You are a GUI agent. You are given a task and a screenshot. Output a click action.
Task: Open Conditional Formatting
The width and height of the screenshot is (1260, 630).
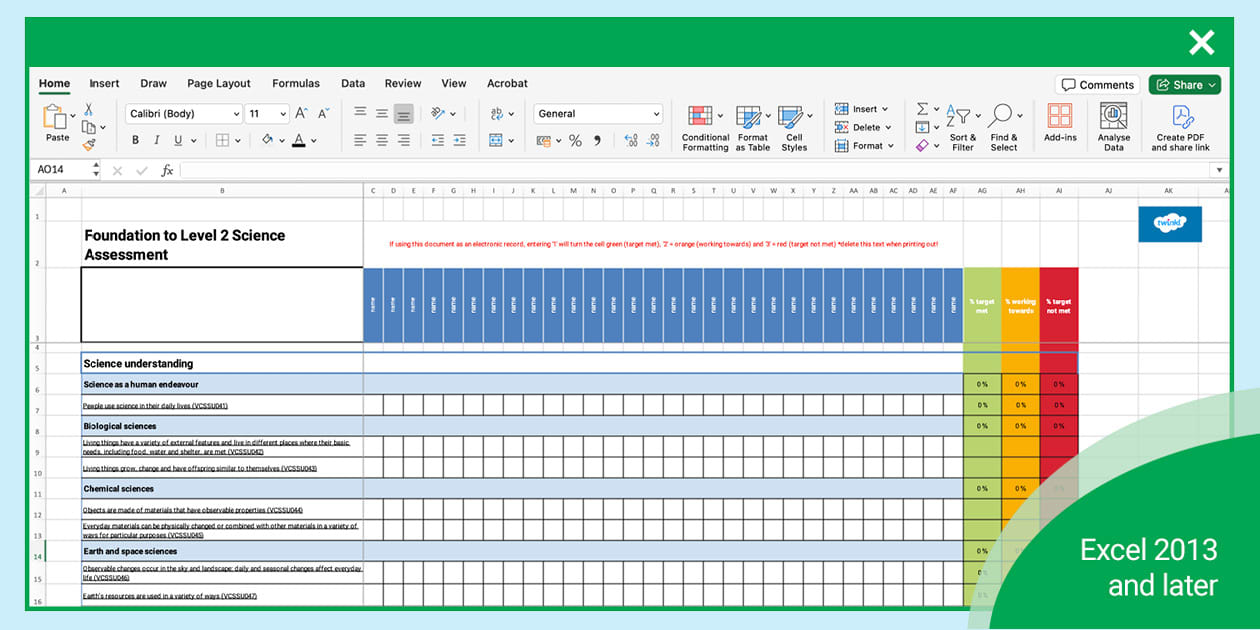coord(705,128)
